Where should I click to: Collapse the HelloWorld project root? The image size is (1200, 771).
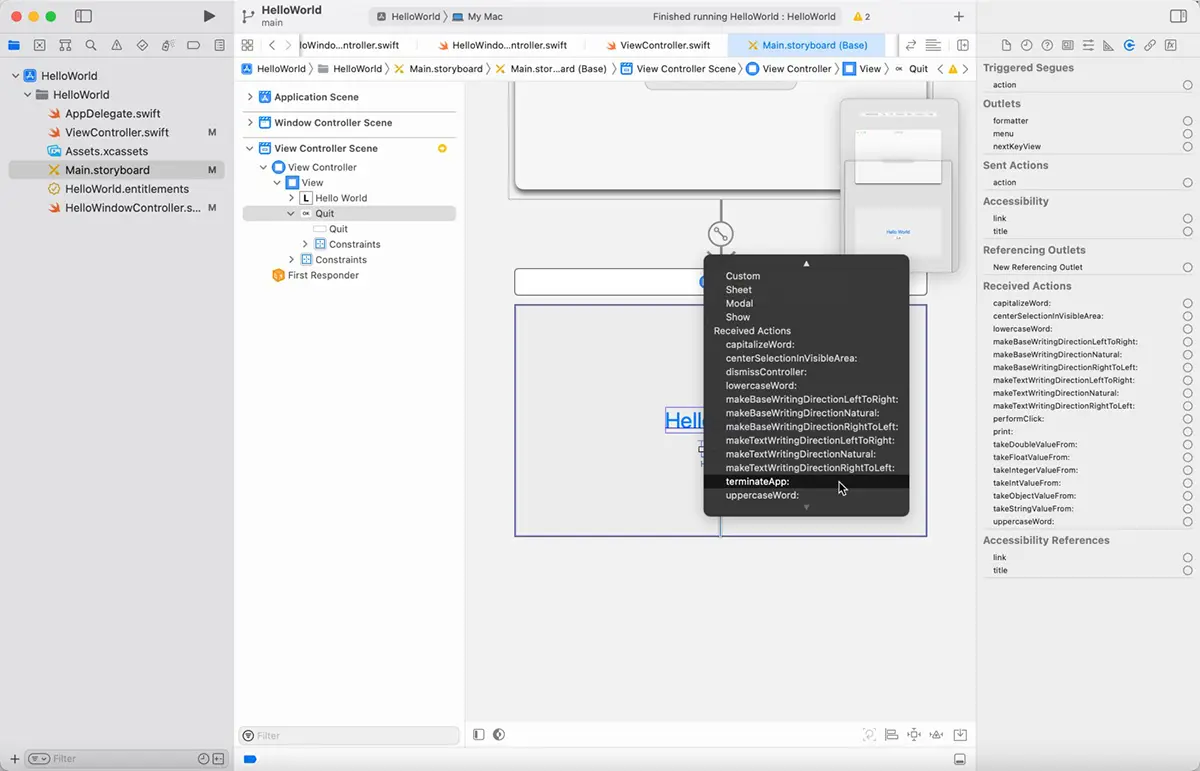tap(15, 76)
